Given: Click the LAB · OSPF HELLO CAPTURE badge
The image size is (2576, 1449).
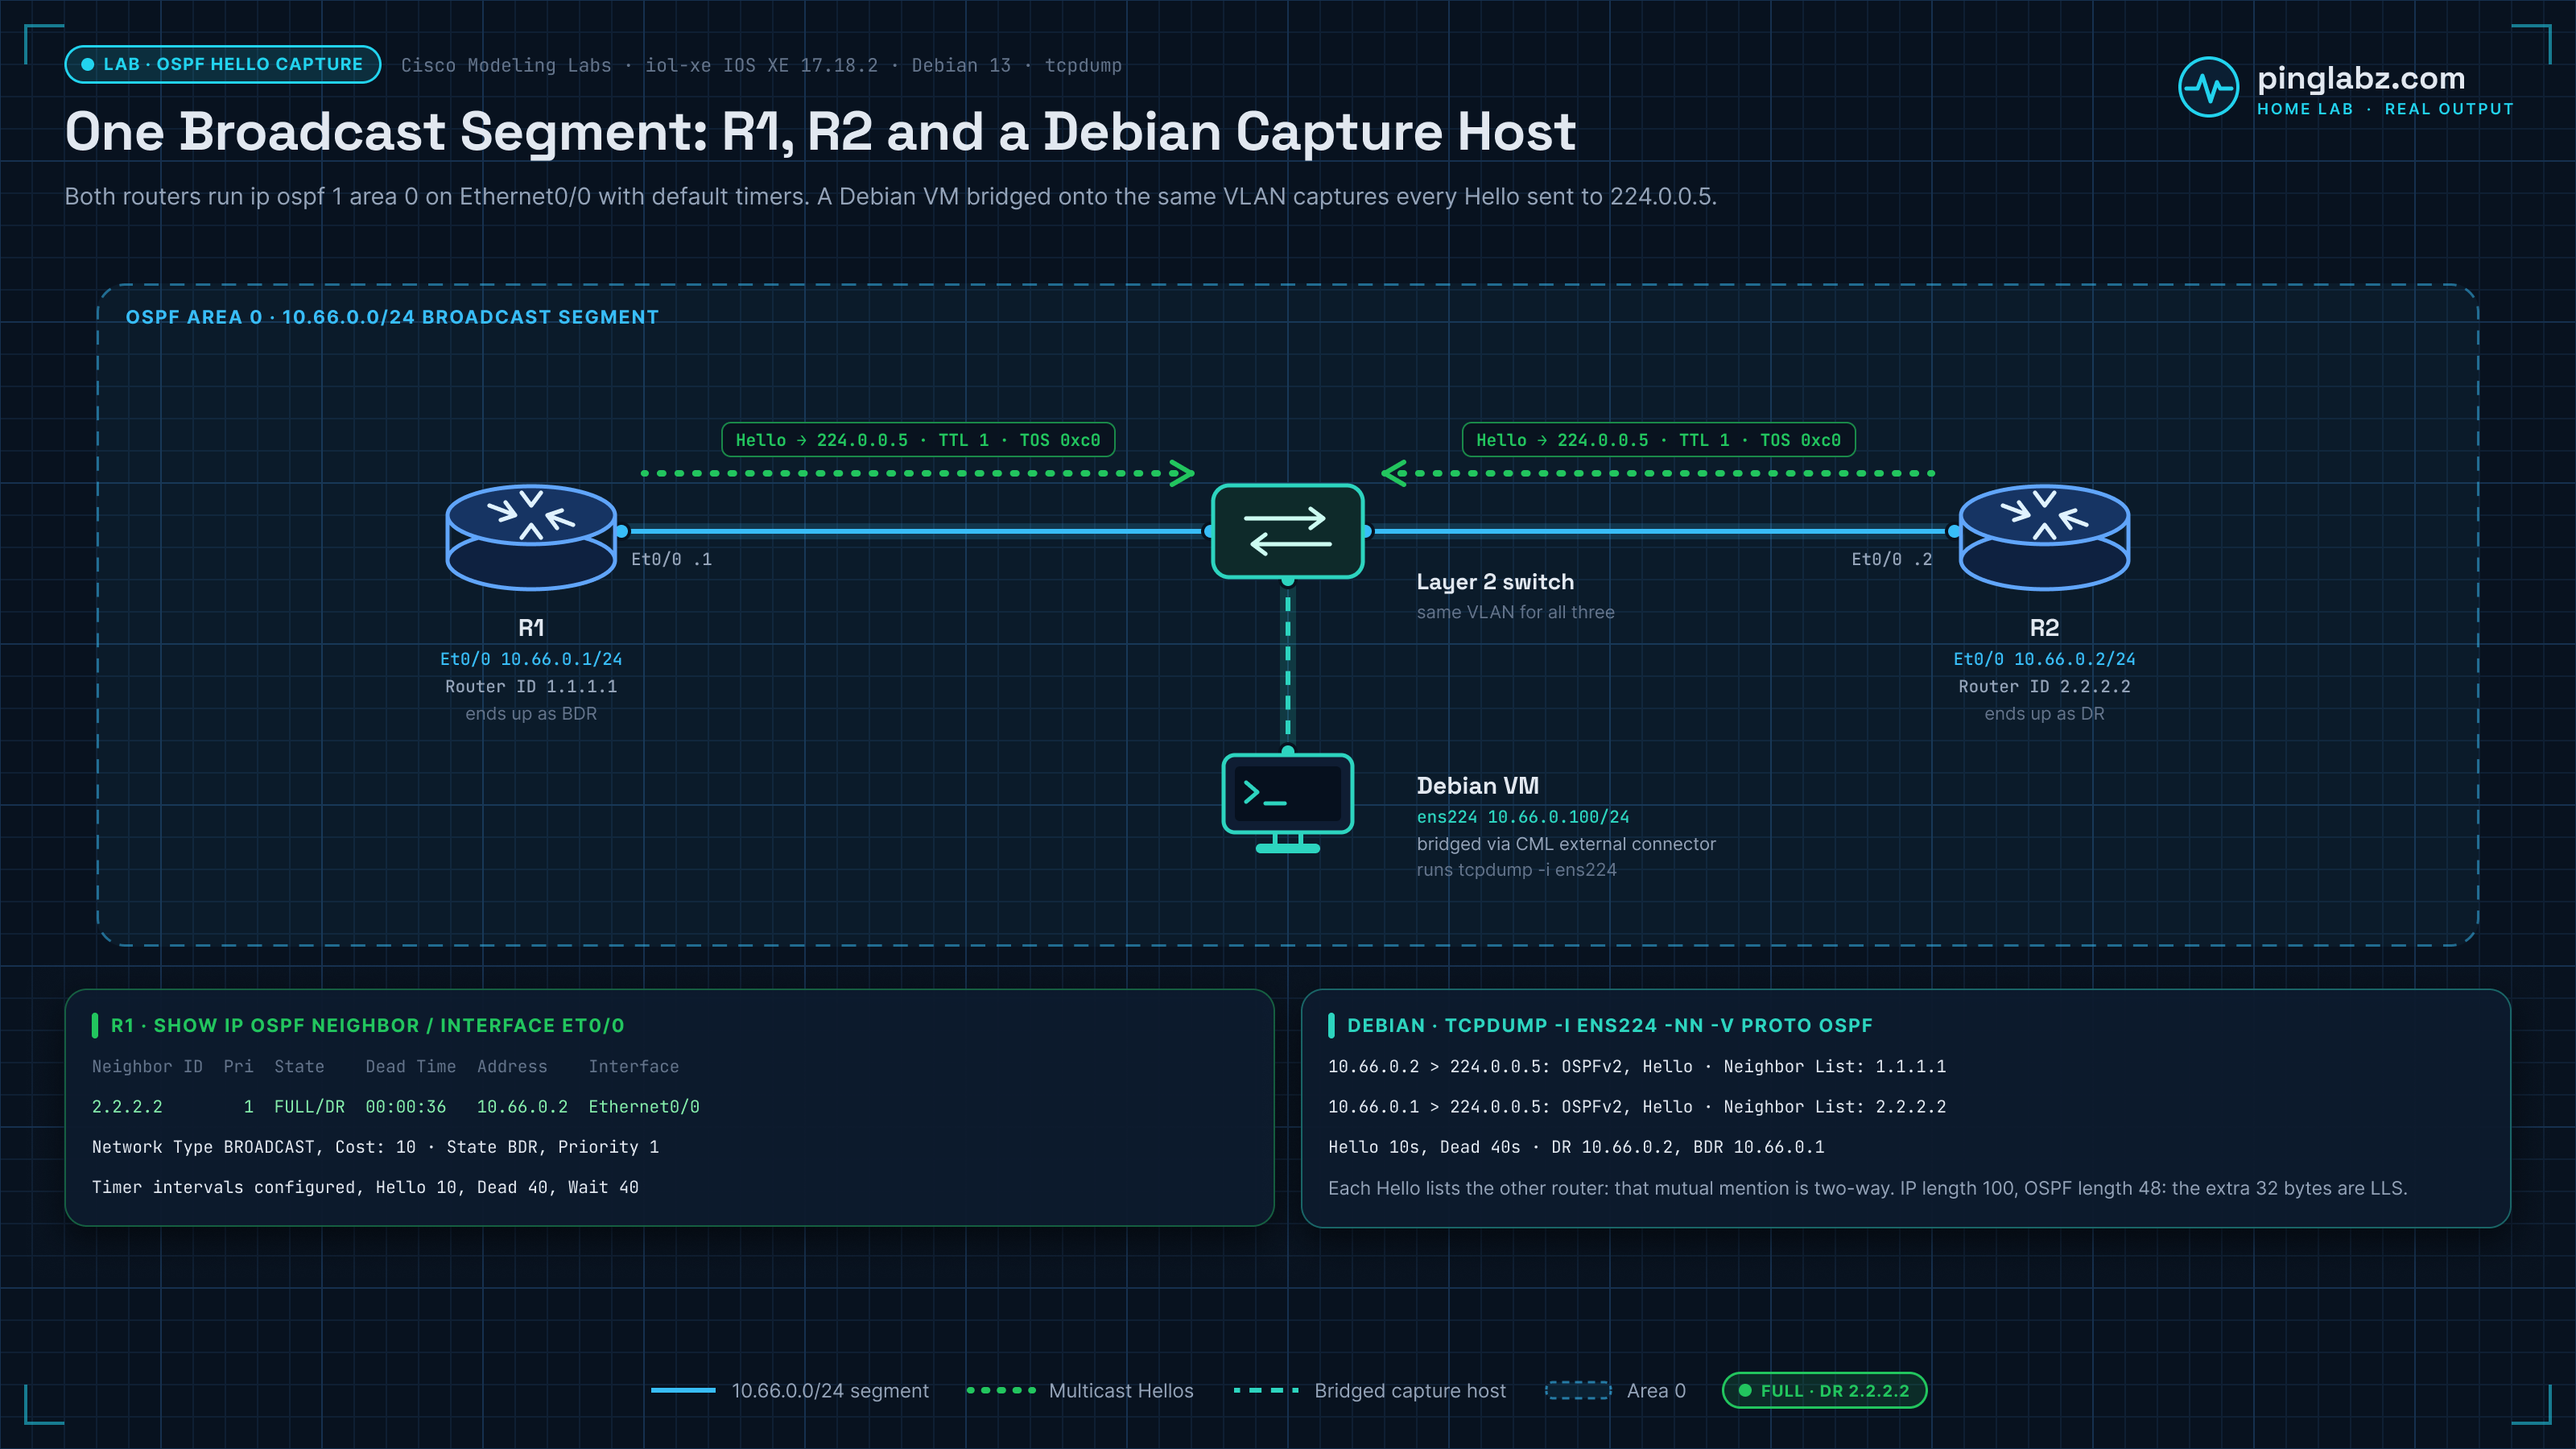Looking at the screenshot, I should click(222, 64).
